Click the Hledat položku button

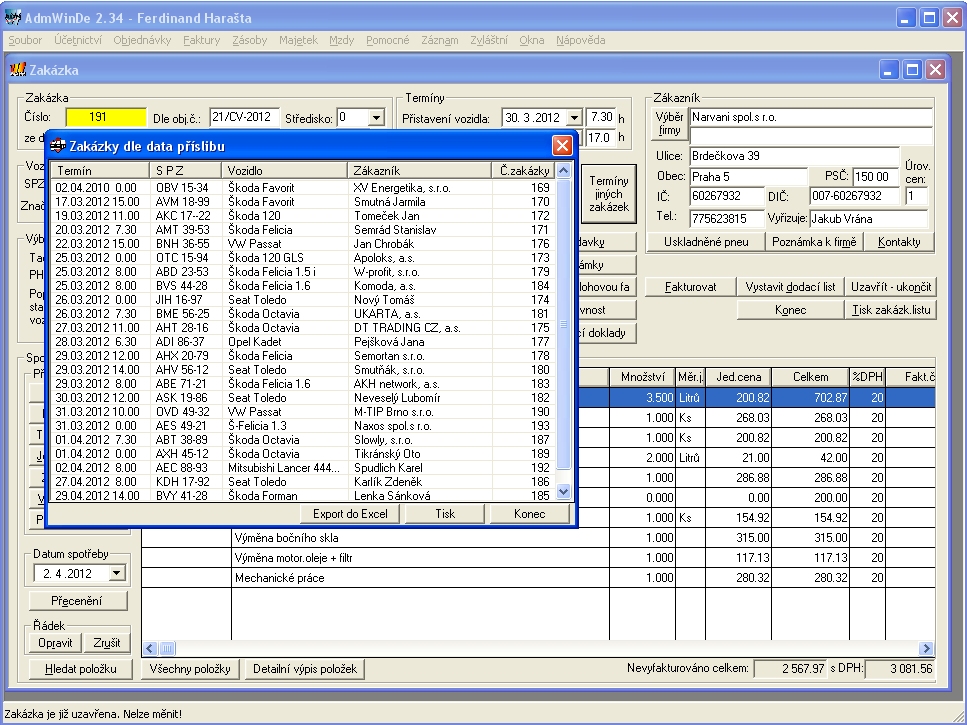click(81, 669)
